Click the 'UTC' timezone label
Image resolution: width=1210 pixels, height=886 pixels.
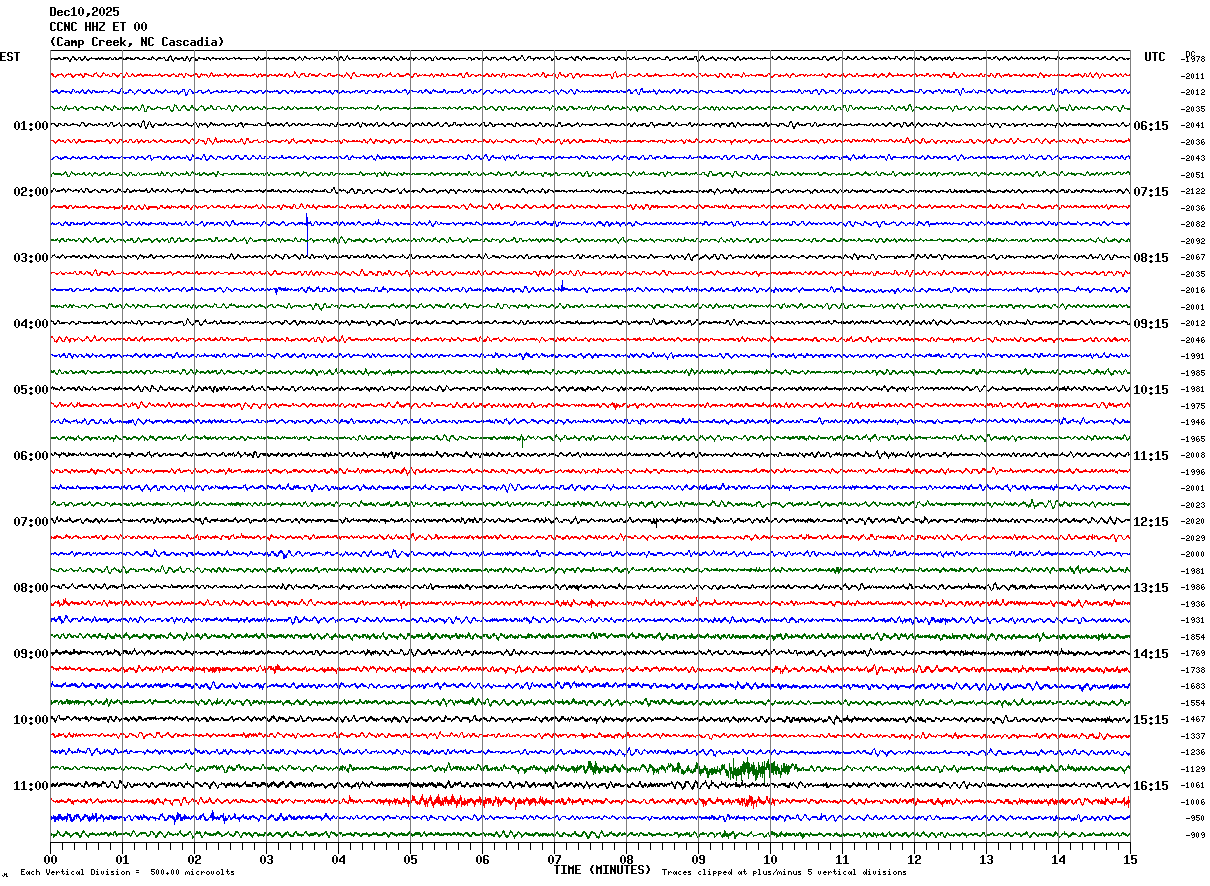pos(1155,57)
